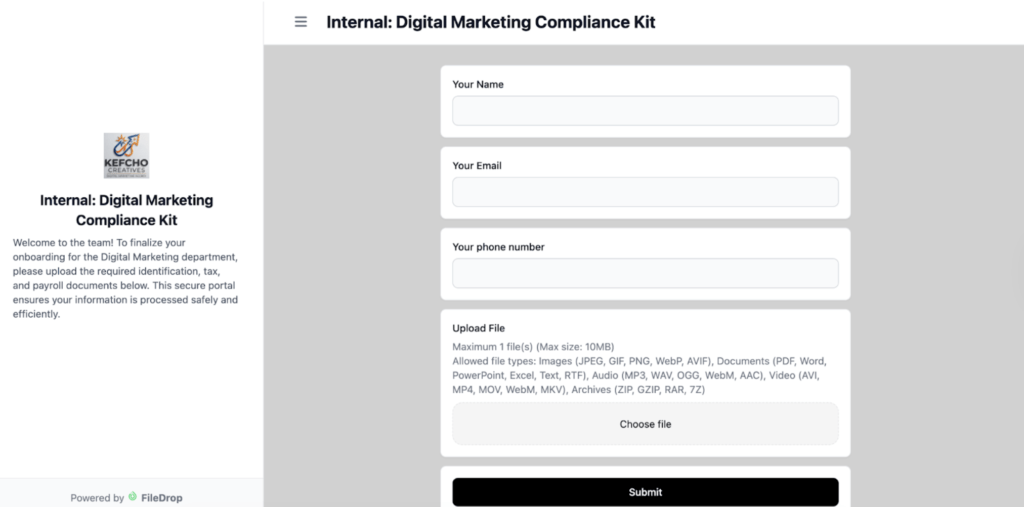Image resolution: width=1024 pixels, height=507 pixels.
Task: Click the FileDrop leaf icon
Action: pyautogui.click(x=133, y=497)
